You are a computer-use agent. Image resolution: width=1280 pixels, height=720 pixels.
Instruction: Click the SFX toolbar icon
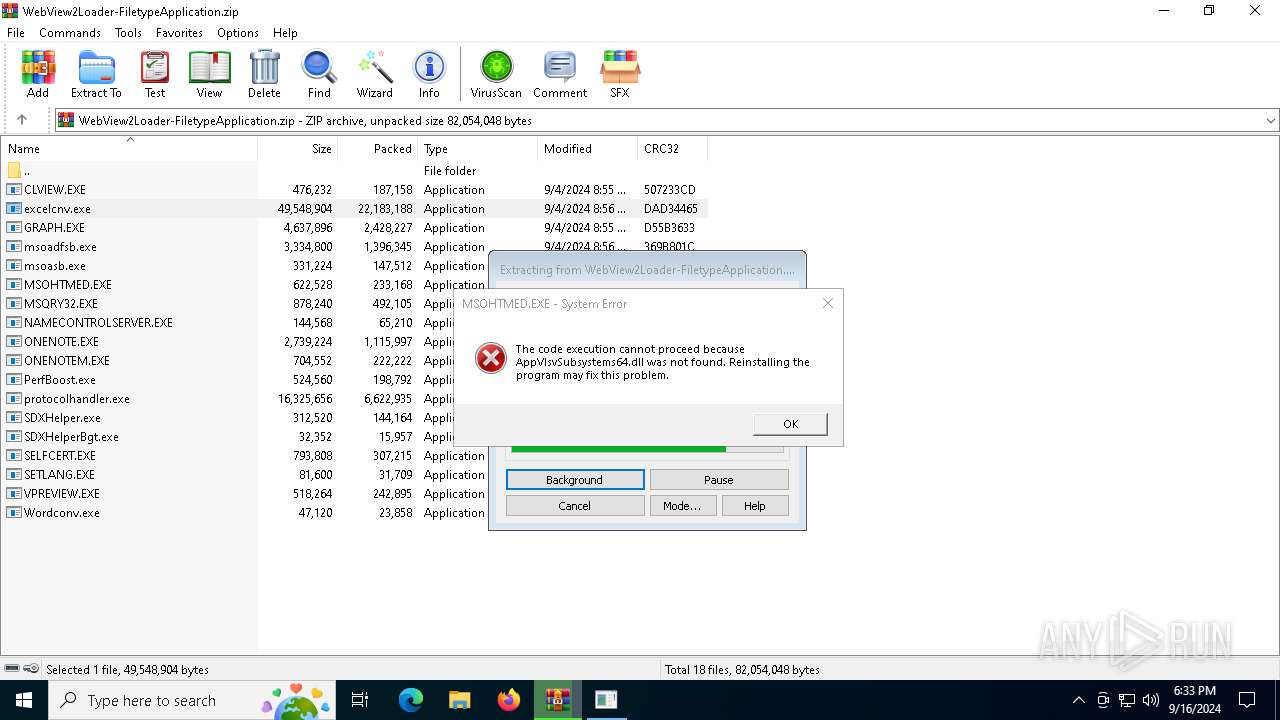(620, 75)
